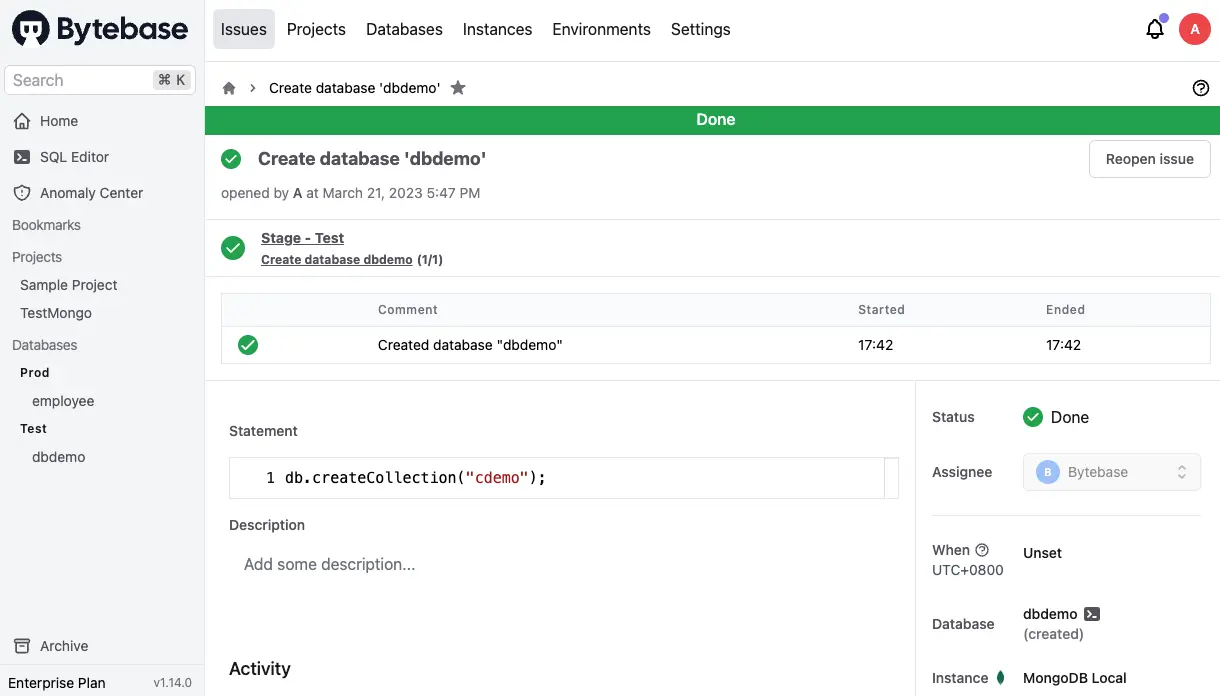
Task: Open the notifications bell
Action: (1155, 29)
